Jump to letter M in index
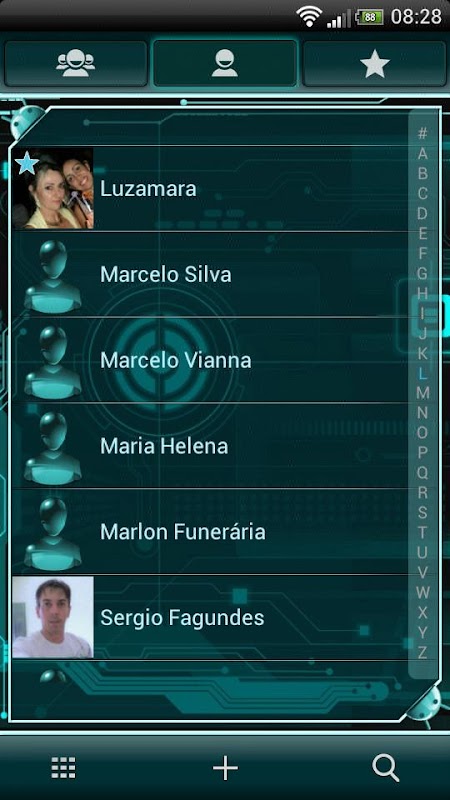 point(422,393)
